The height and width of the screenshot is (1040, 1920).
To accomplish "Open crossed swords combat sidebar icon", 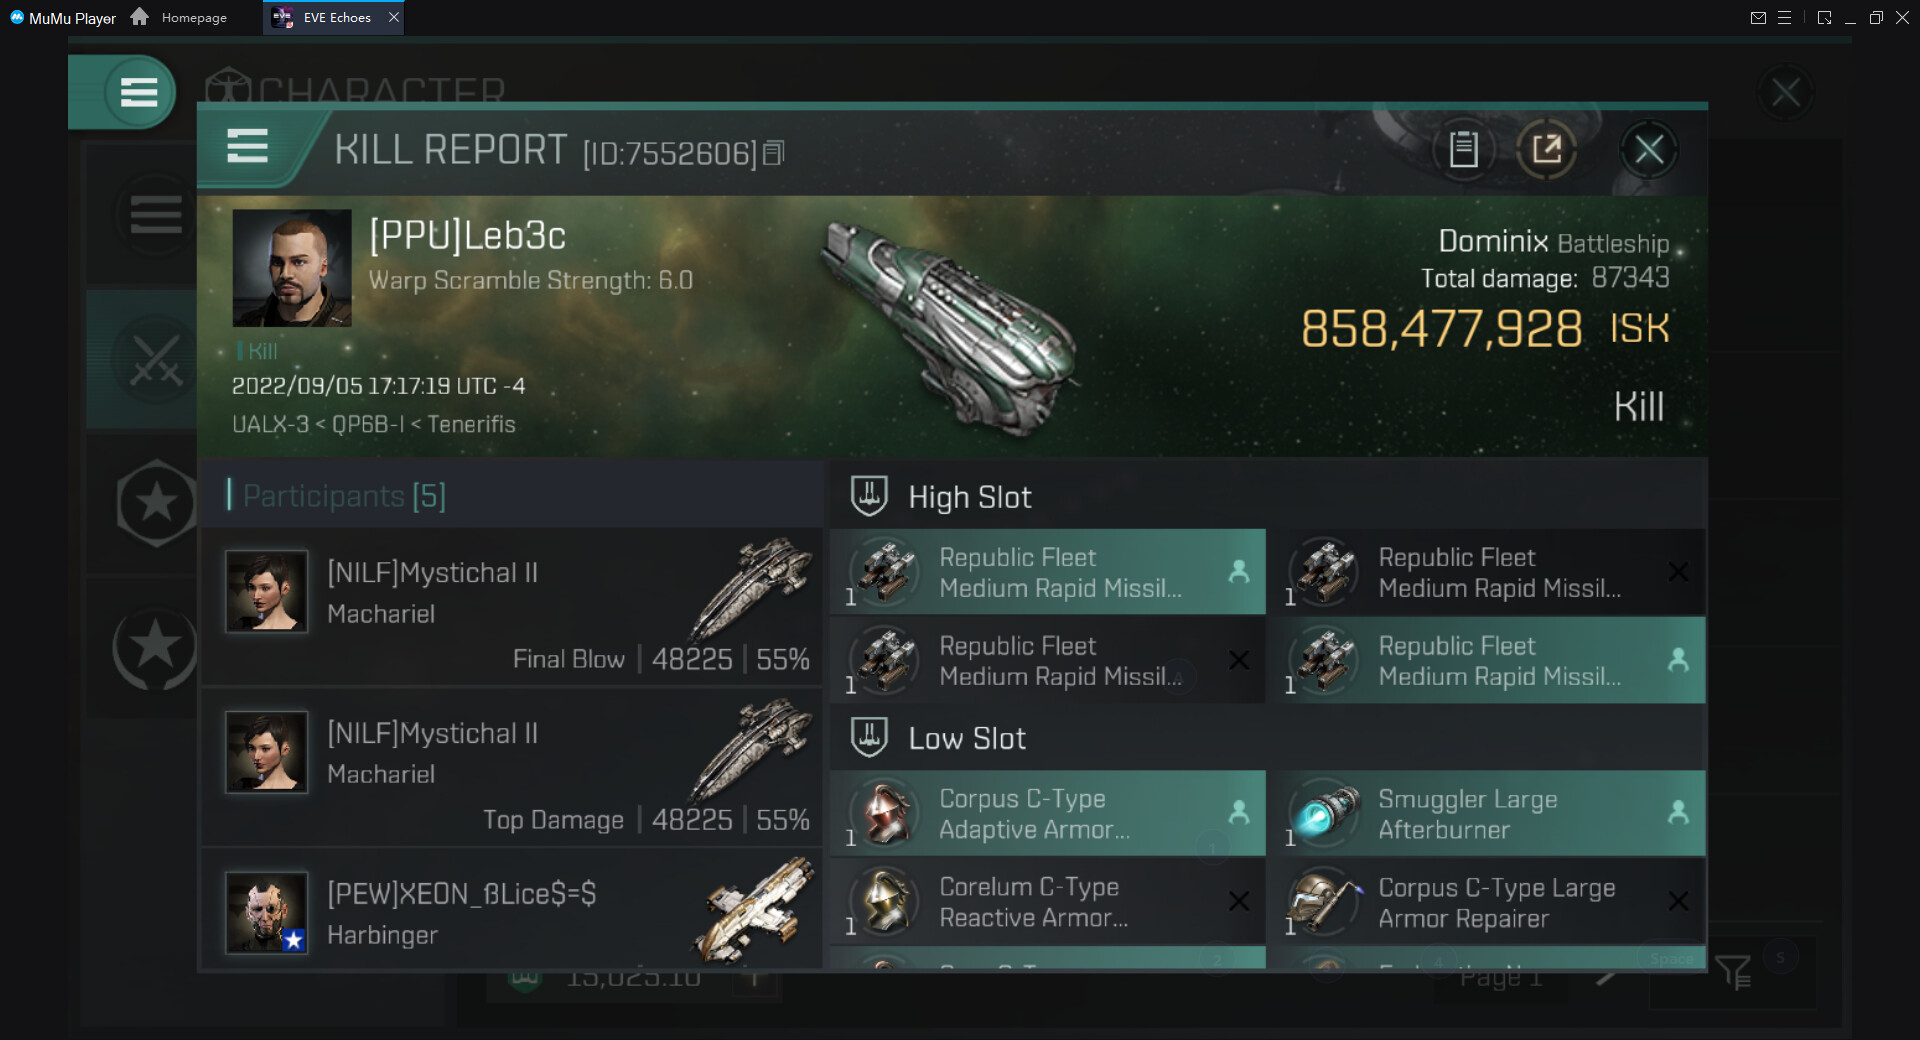I will pyautogui.click(x=155, y=360).
